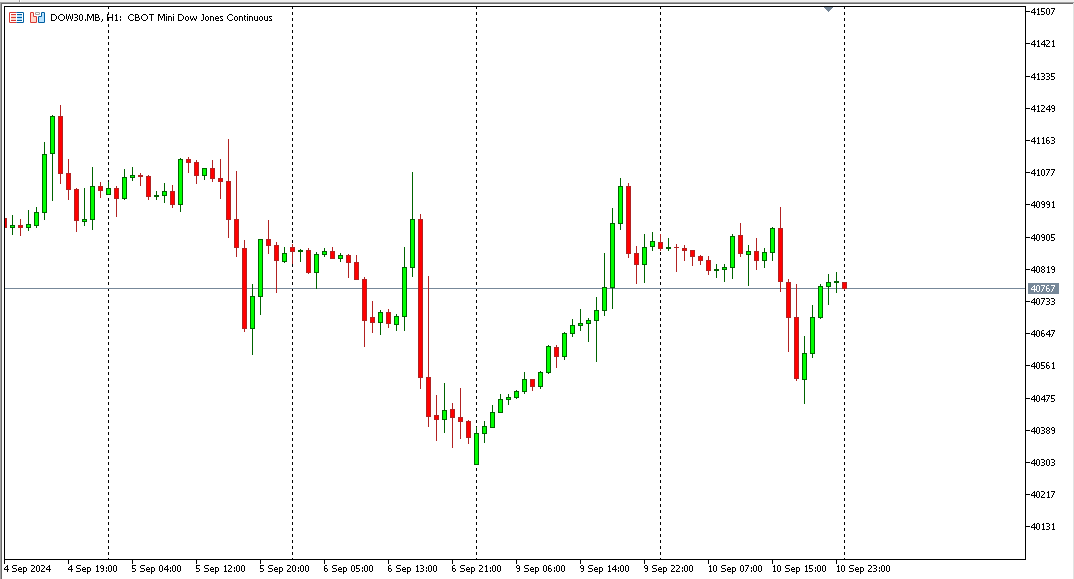The height and width of the screenshot is (579, 1074).
Task: Click the chart shift triangle marker
Action: pos(828,9)
